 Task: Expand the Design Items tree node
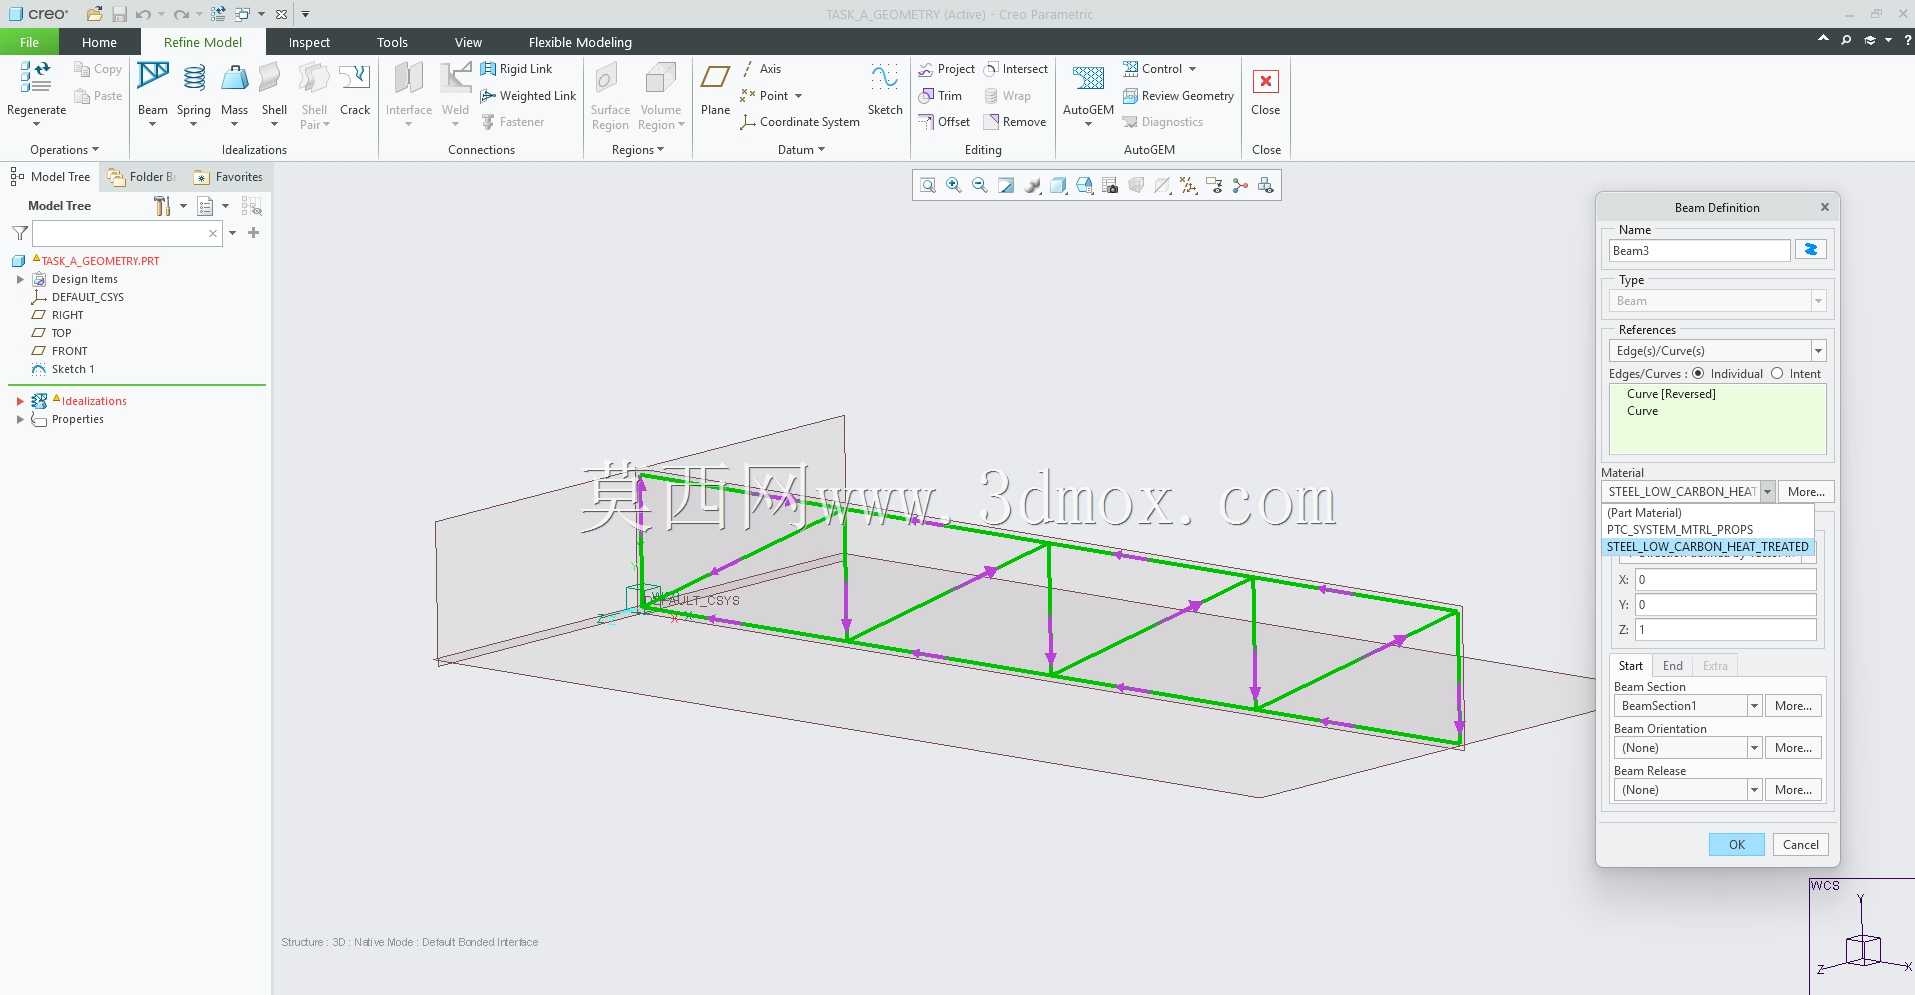pos(20,279)
